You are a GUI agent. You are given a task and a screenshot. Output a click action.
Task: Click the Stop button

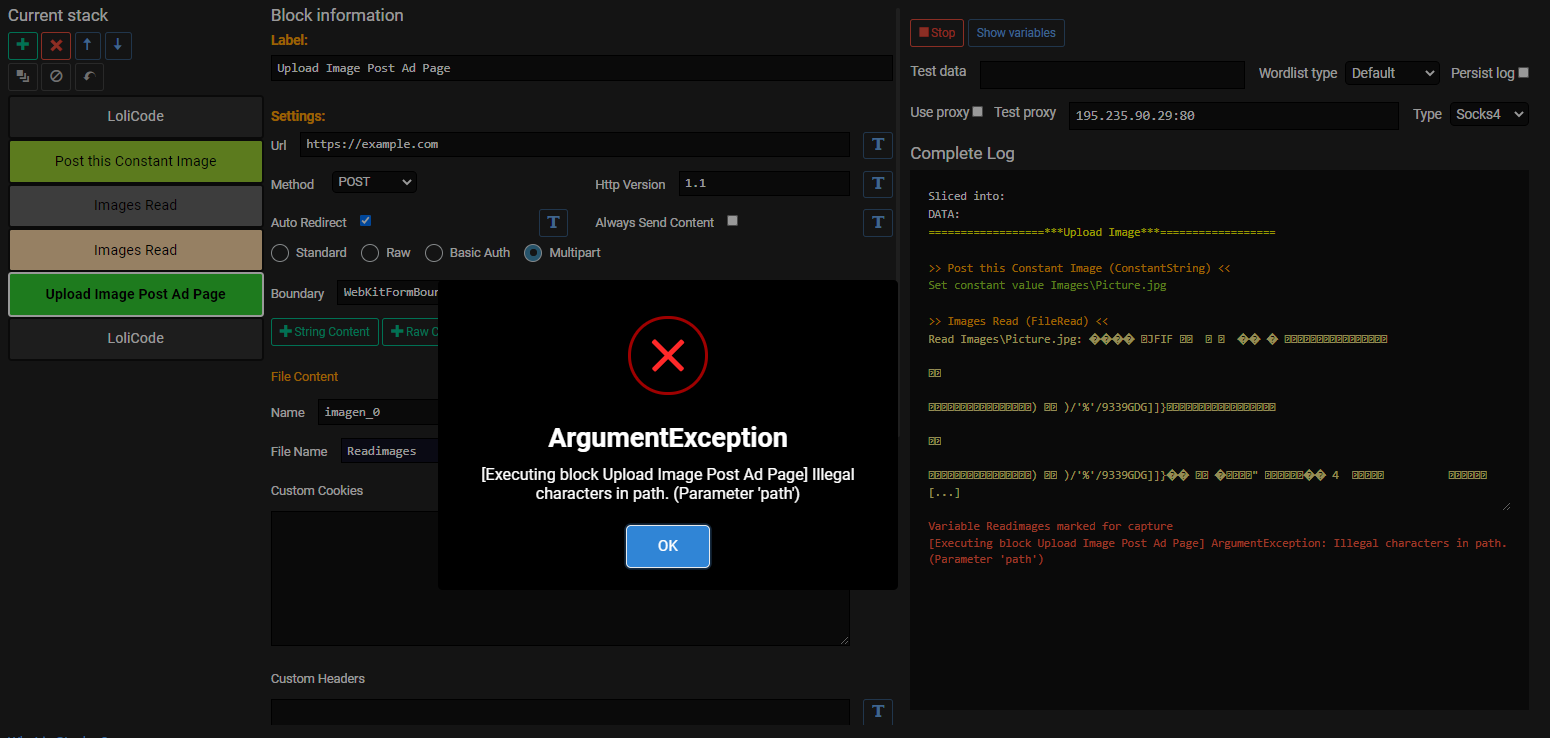(937, 33)
